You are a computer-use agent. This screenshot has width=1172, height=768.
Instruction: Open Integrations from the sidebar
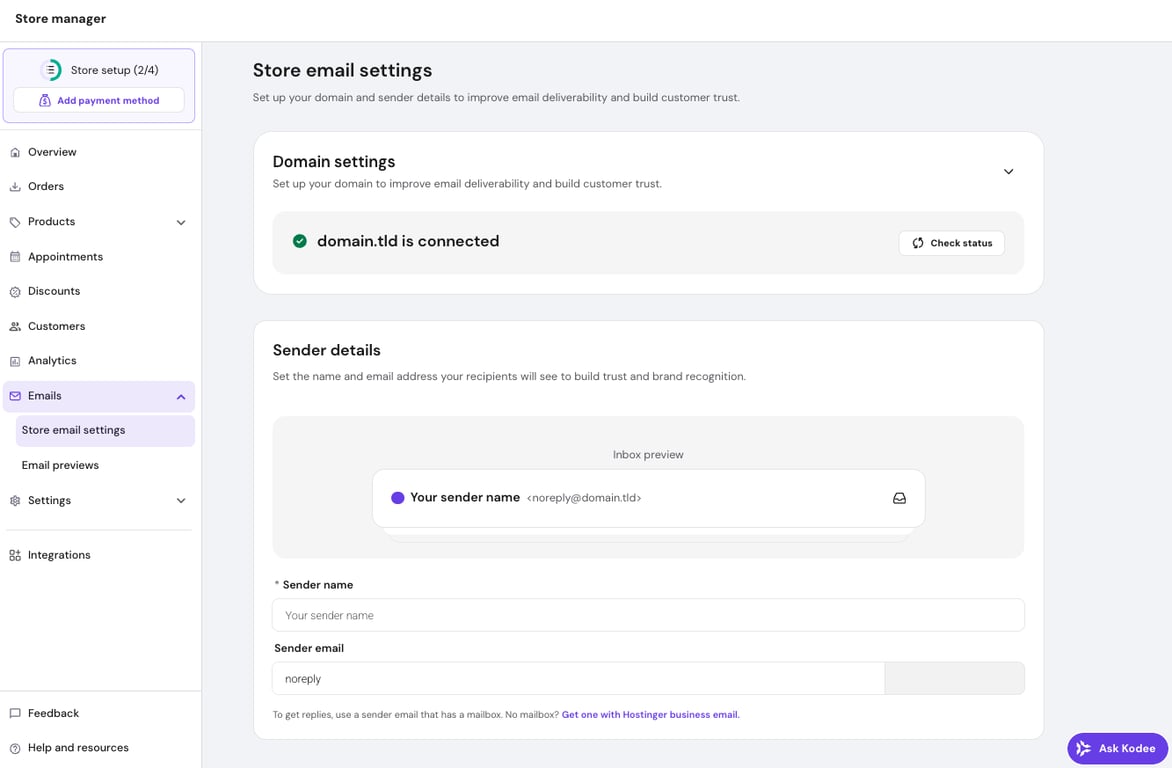[99, 556]
